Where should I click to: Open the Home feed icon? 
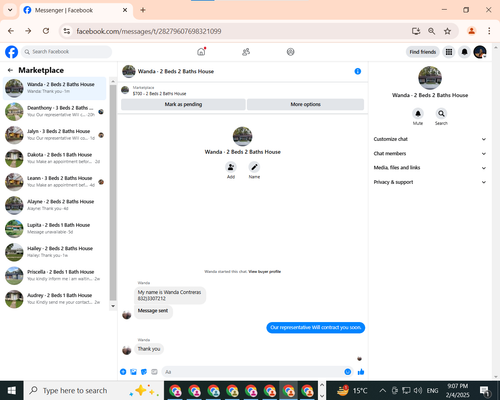(201, 52)
